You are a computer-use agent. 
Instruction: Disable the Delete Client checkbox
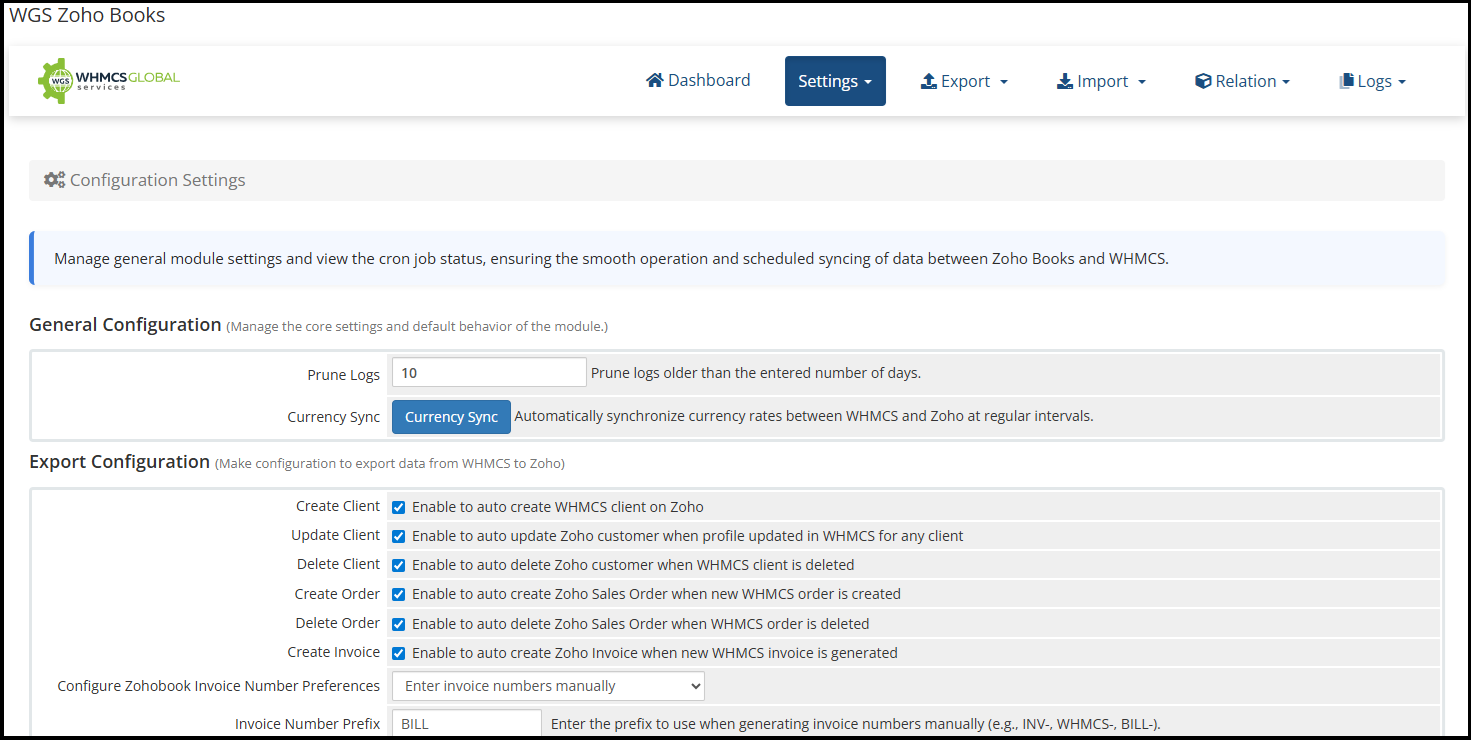pos(399,565)
